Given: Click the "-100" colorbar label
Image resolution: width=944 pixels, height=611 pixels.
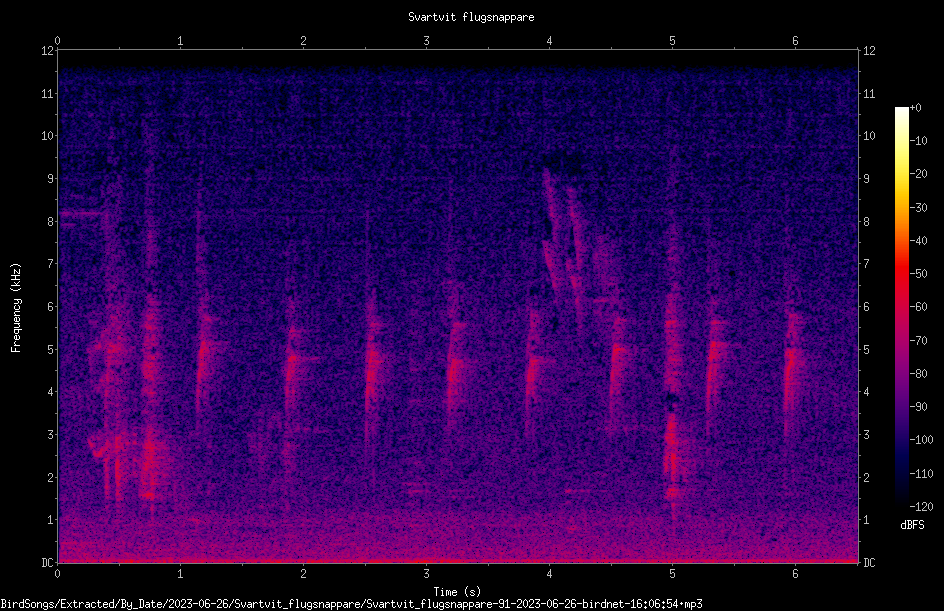Looking at the screenshot, I should (x=921, y=440).
